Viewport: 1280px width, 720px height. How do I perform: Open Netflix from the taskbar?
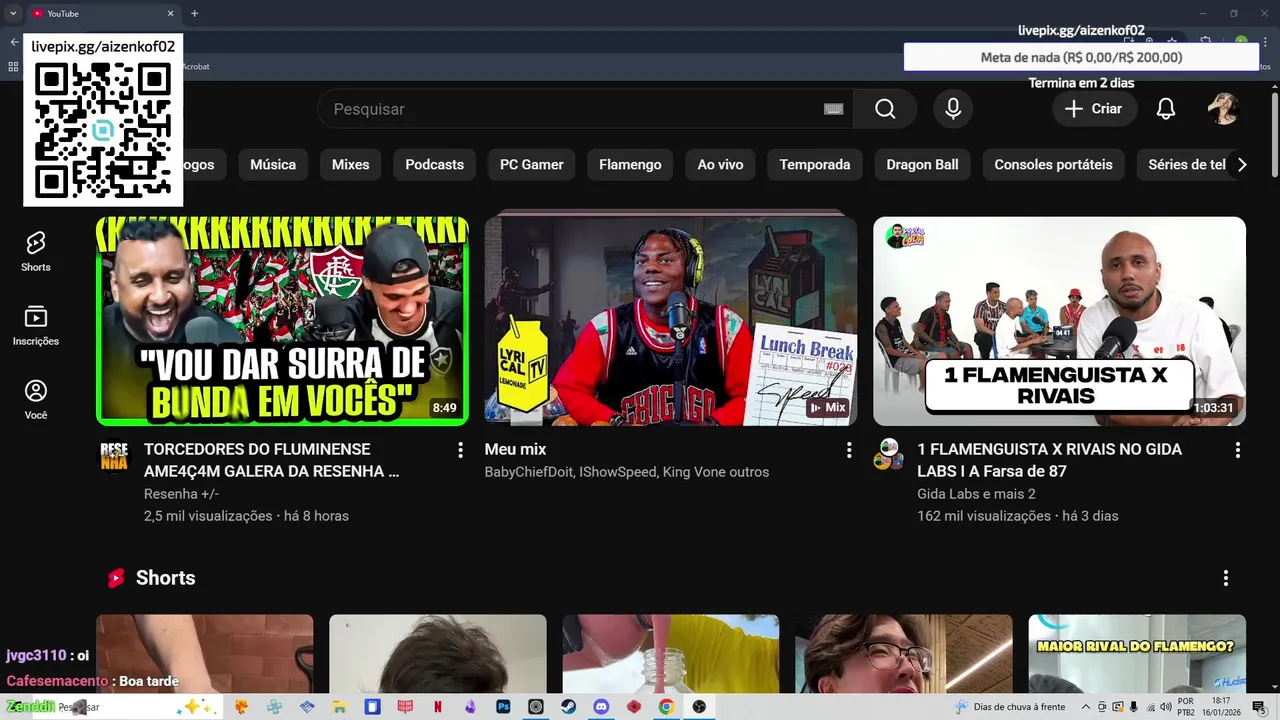click(437, 707)
